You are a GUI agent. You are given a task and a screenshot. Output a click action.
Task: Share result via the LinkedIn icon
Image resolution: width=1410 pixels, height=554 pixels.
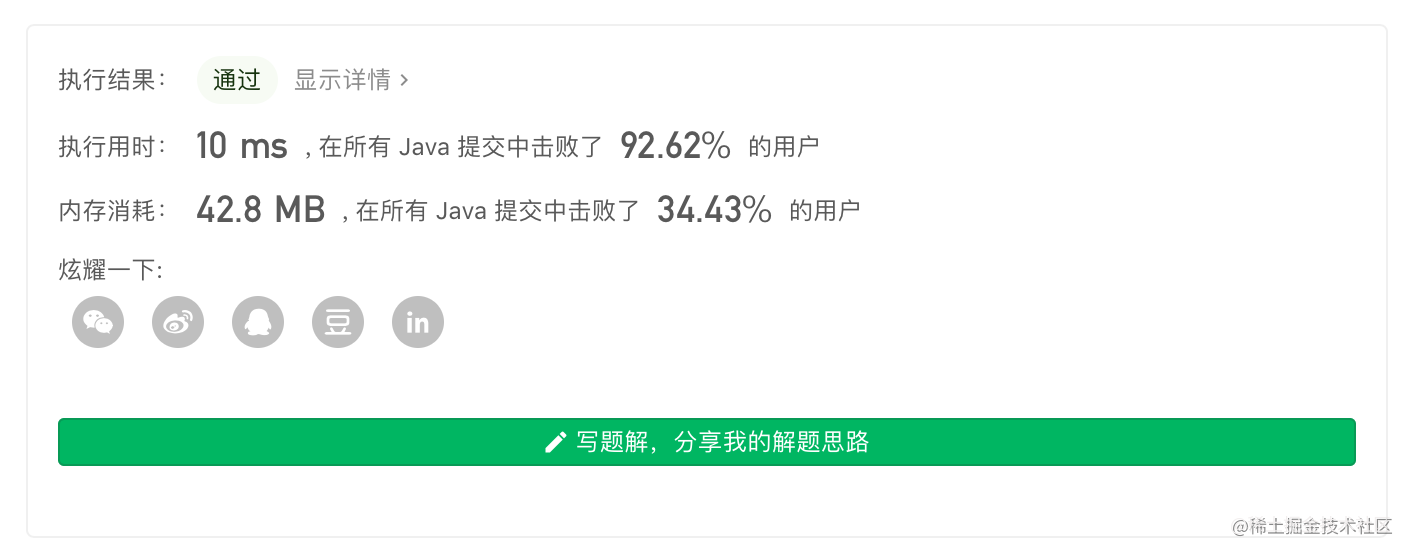418,322
